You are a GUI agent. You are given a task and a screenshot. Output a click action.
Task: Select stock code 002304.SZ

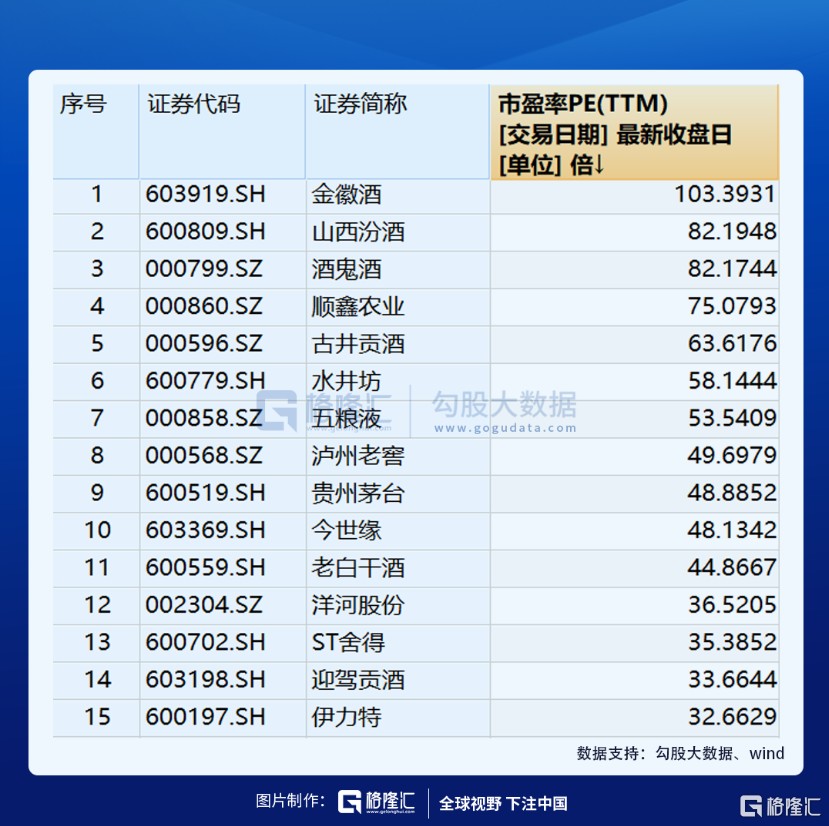coord(204,605)
